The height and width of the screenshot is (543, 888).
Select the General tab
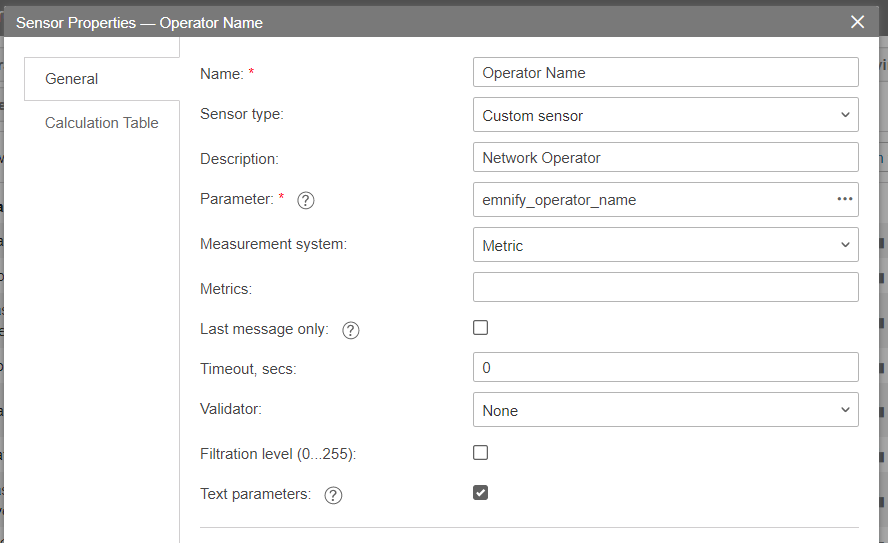pyautogui.click(x=72, y=79)
